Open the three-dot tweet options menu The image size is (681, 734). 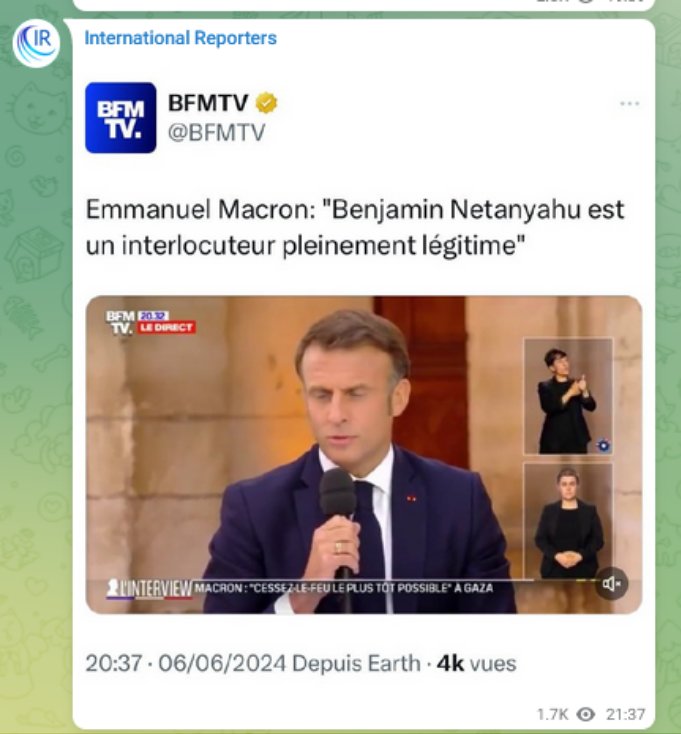pos(630,103)
